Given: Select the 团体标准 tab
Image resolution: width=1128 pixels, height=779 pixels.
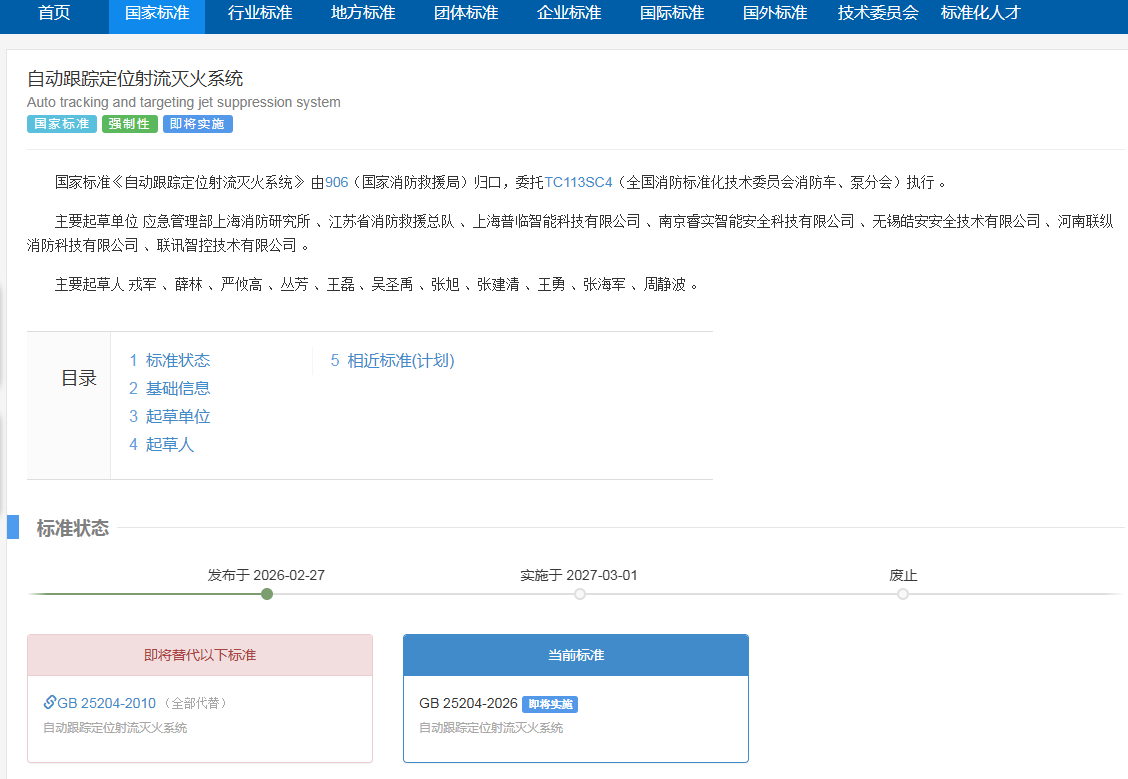Looking at the screenshot, I should [x=466, y=14].
